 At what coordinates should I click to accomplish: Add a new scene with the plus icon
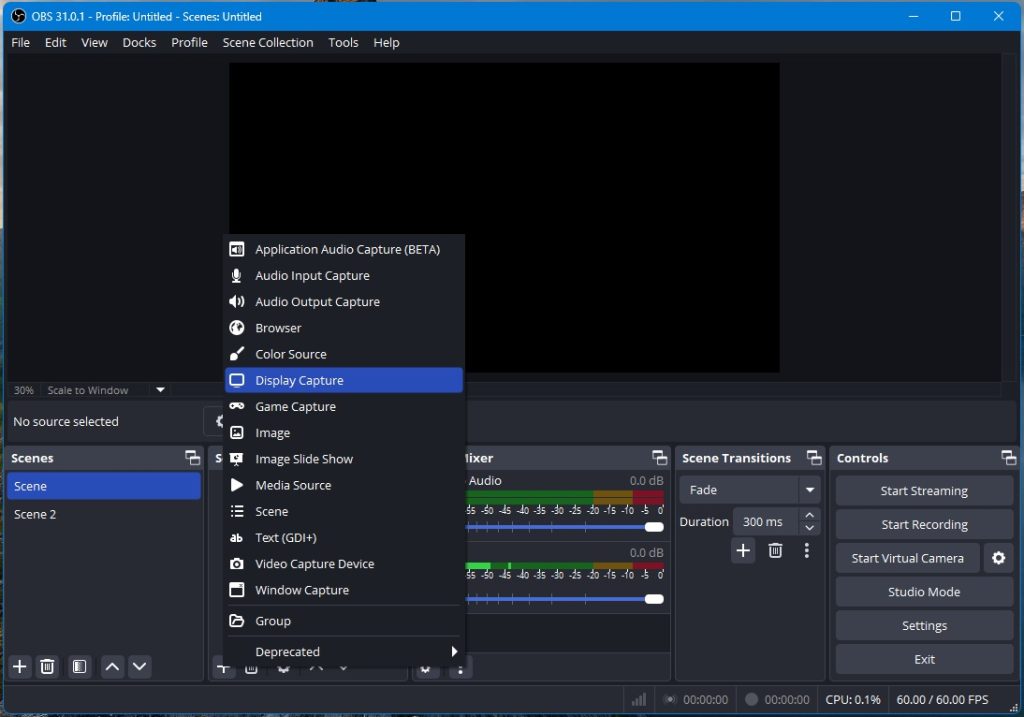pos(19,667)
